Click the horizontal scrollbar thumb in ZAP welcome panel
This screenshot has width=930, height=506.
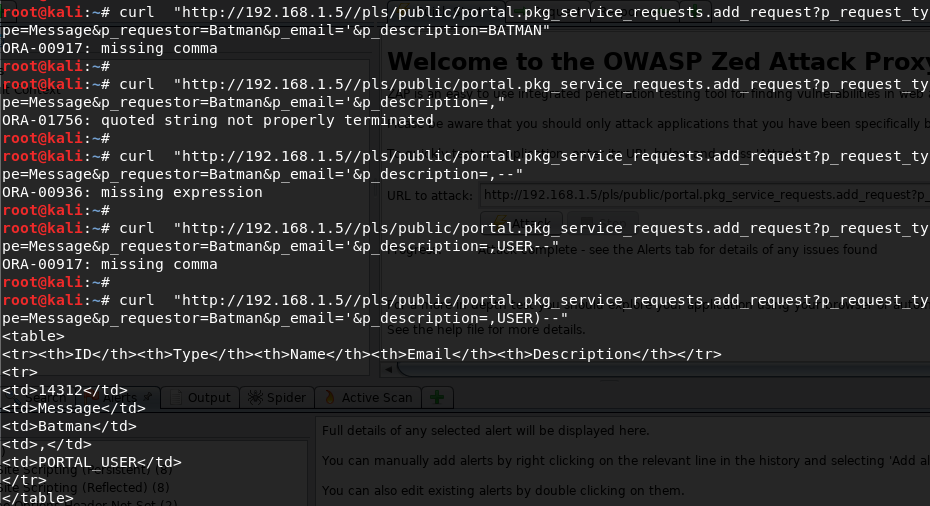[663, 370]
